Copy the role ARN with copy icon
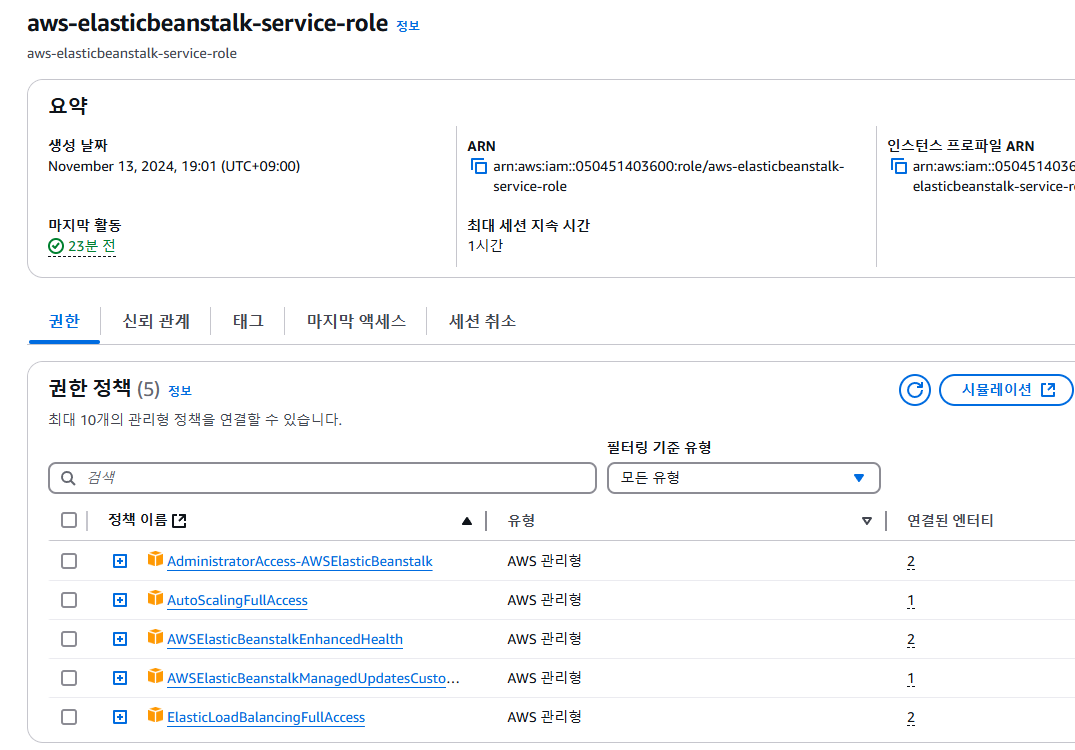 (479, 167)
